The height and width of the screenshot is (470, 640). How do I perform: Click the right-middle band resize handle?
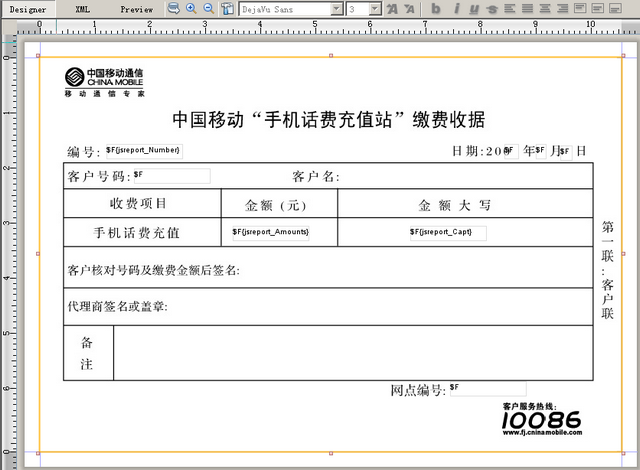623,254
